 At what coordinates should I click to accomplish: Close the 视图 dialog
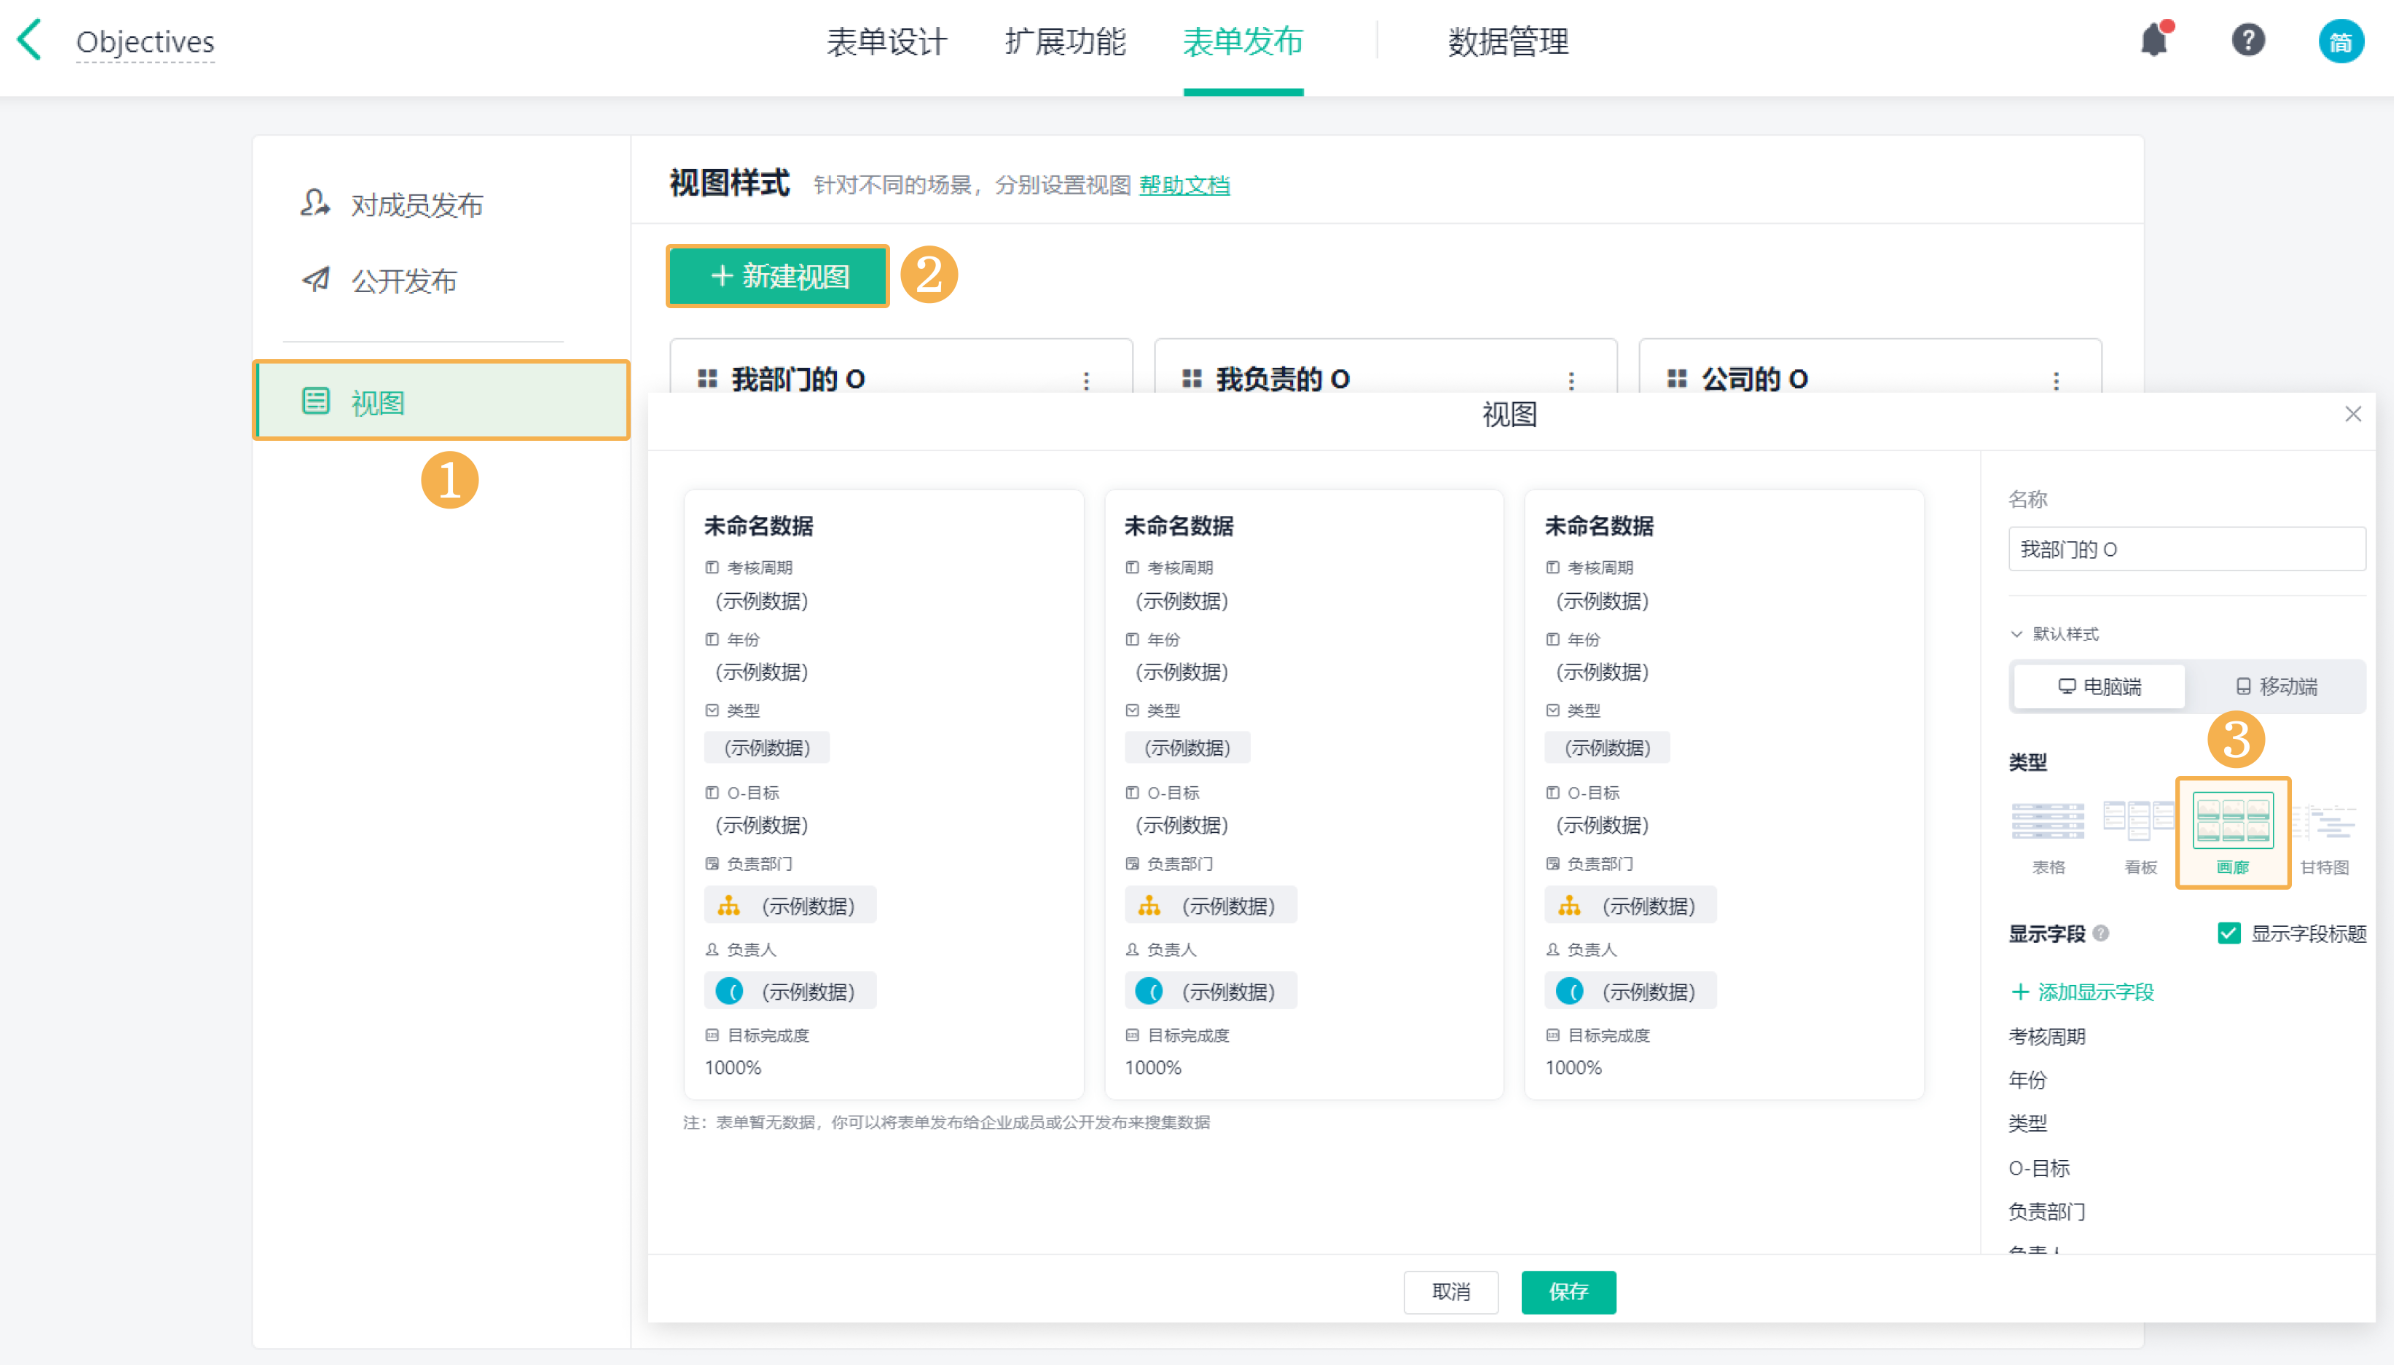click(2353, 414)
